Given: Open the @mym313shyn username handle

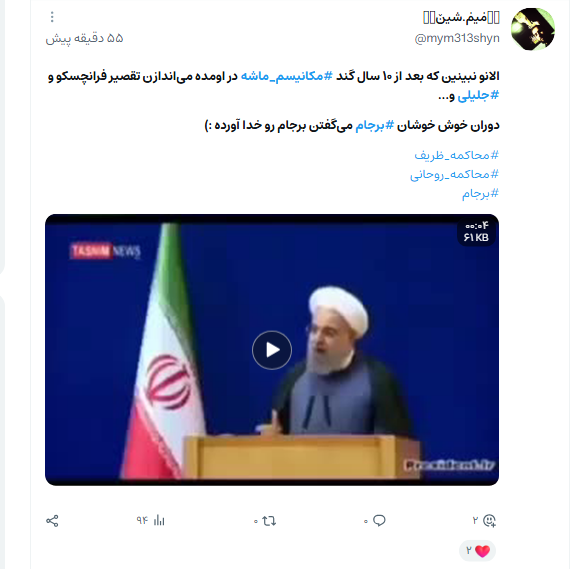Looking at the screenshot, I should coord(457,38).
